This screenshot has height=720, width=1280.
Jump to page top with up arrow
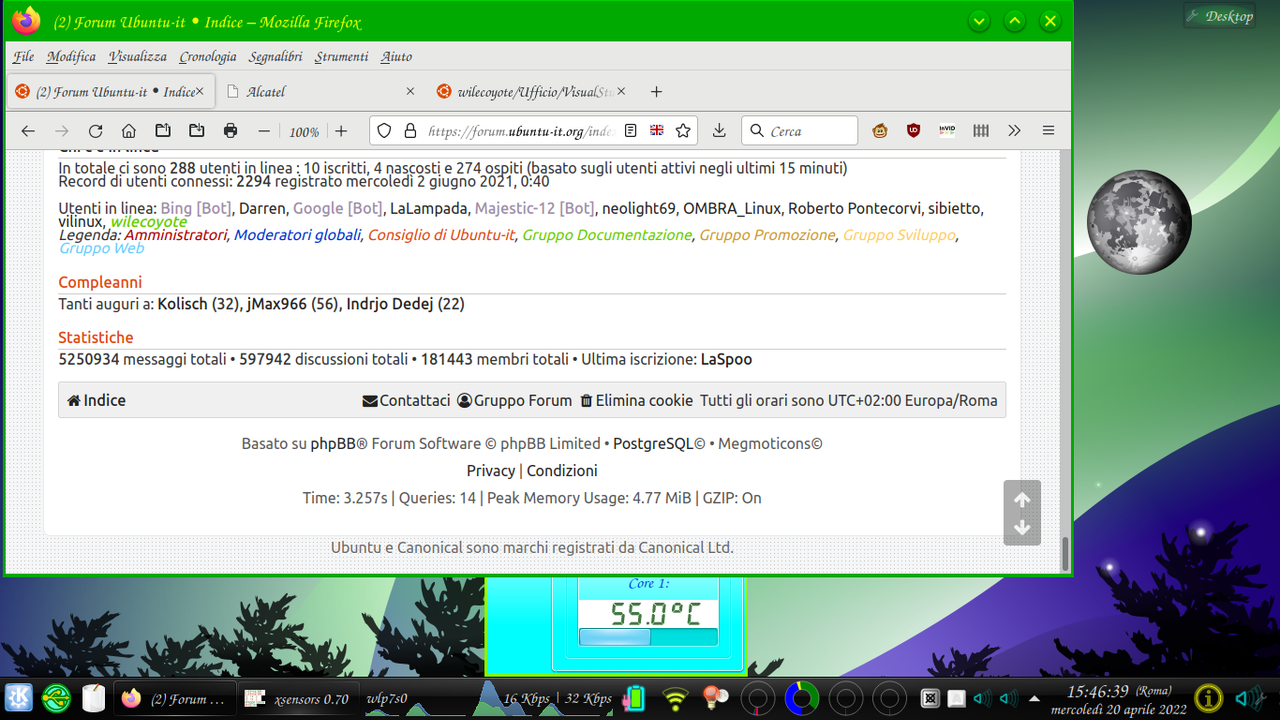click(1022, 499)
